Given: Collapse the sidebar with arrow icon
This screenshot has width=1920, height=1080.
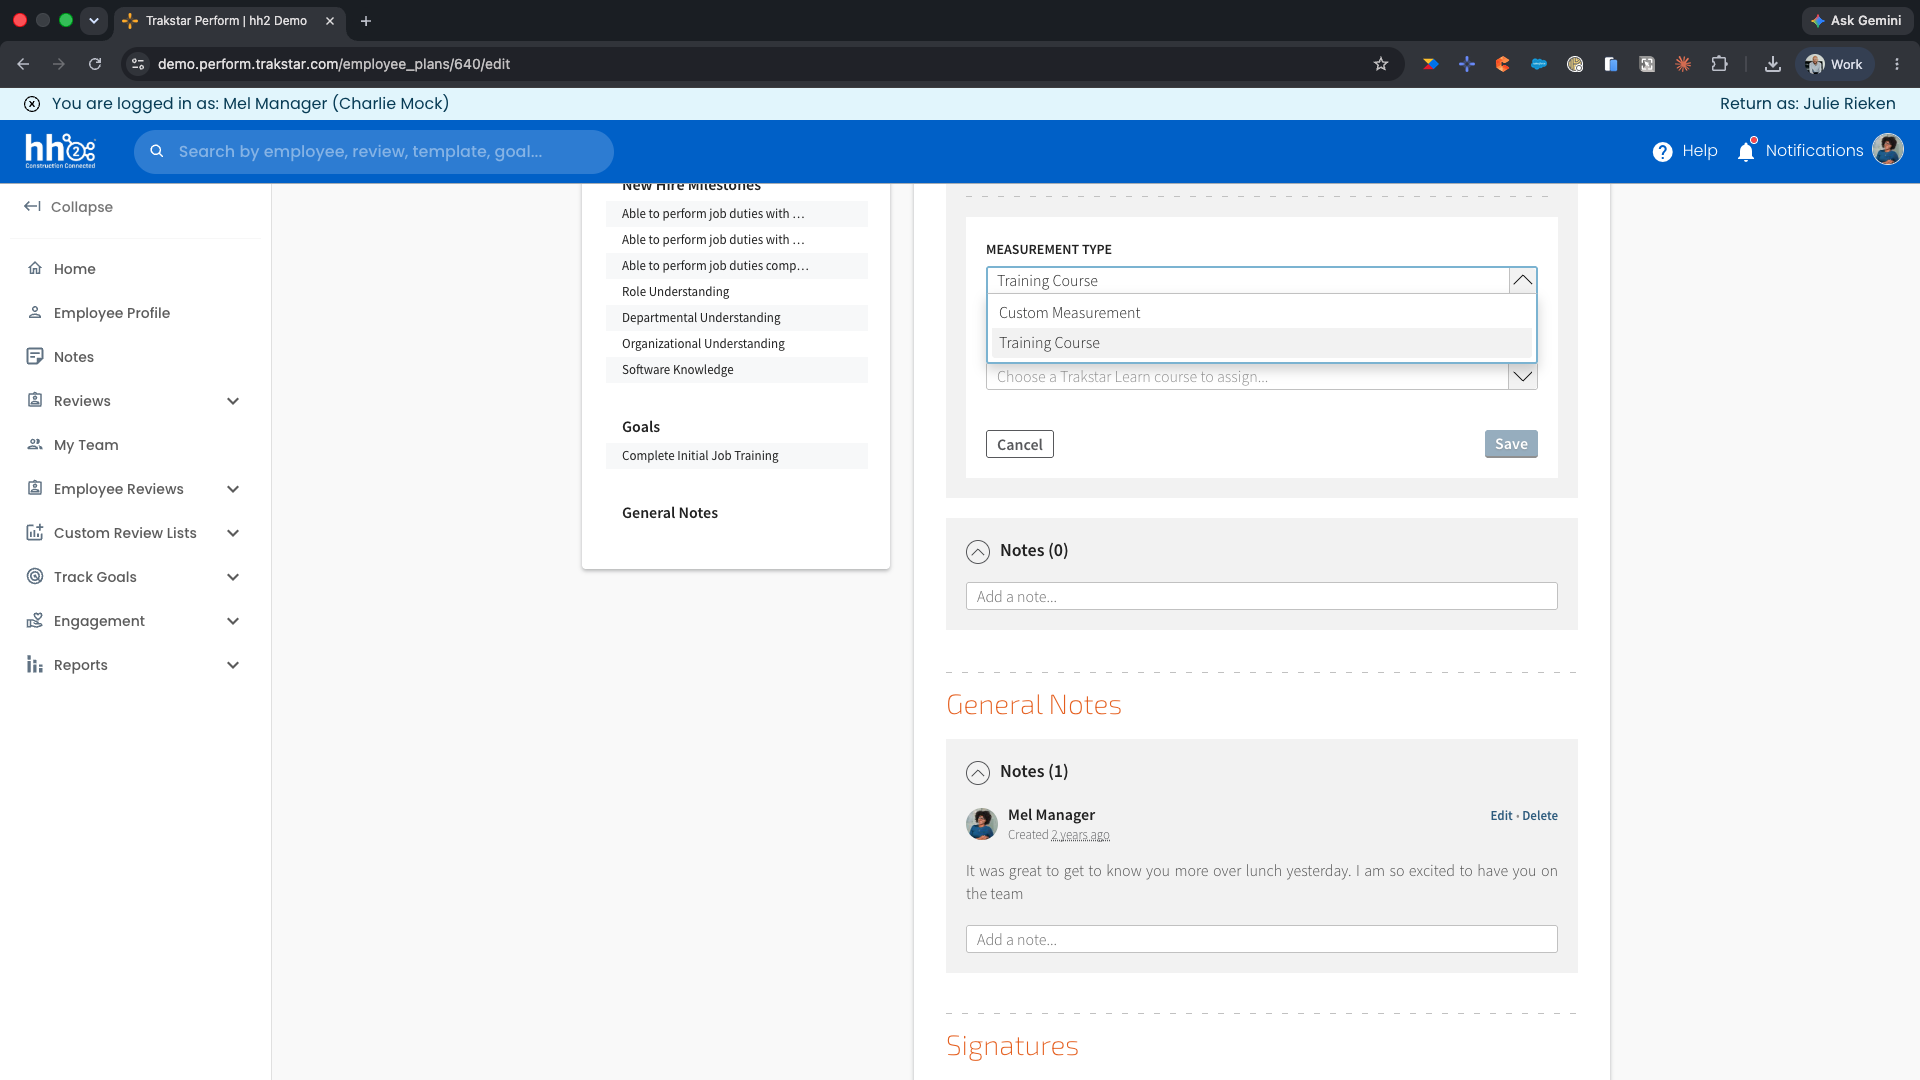Looking at the screenshot, I should (32, 207).
